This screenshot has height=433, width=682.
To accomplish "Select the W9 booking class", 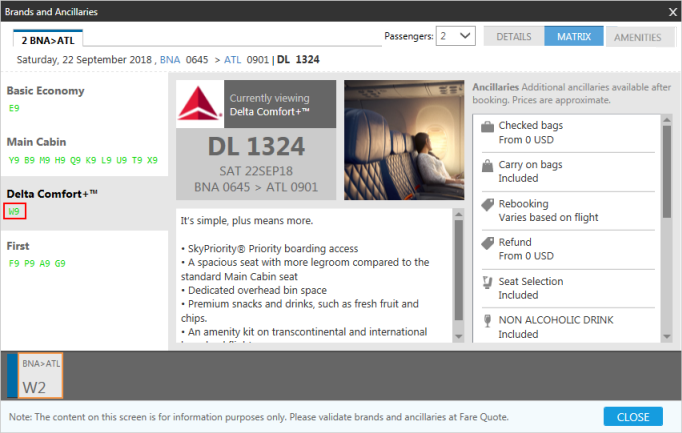I will coord(15,211).
